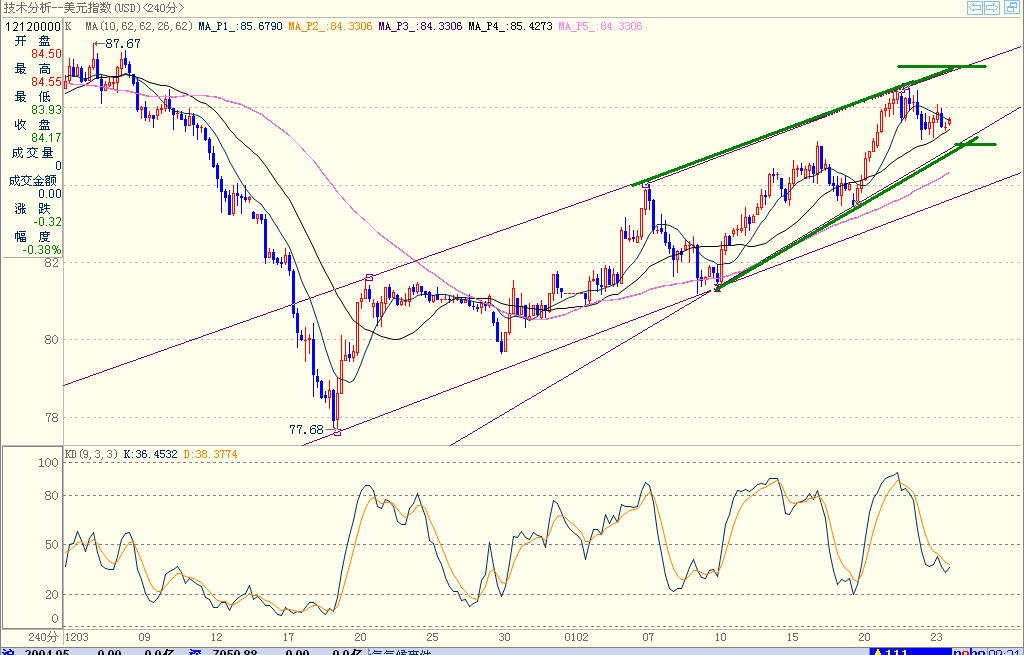Click the 20 level on the KD axis
This screenshot has height=655, width=1024.
click(52, 595)
